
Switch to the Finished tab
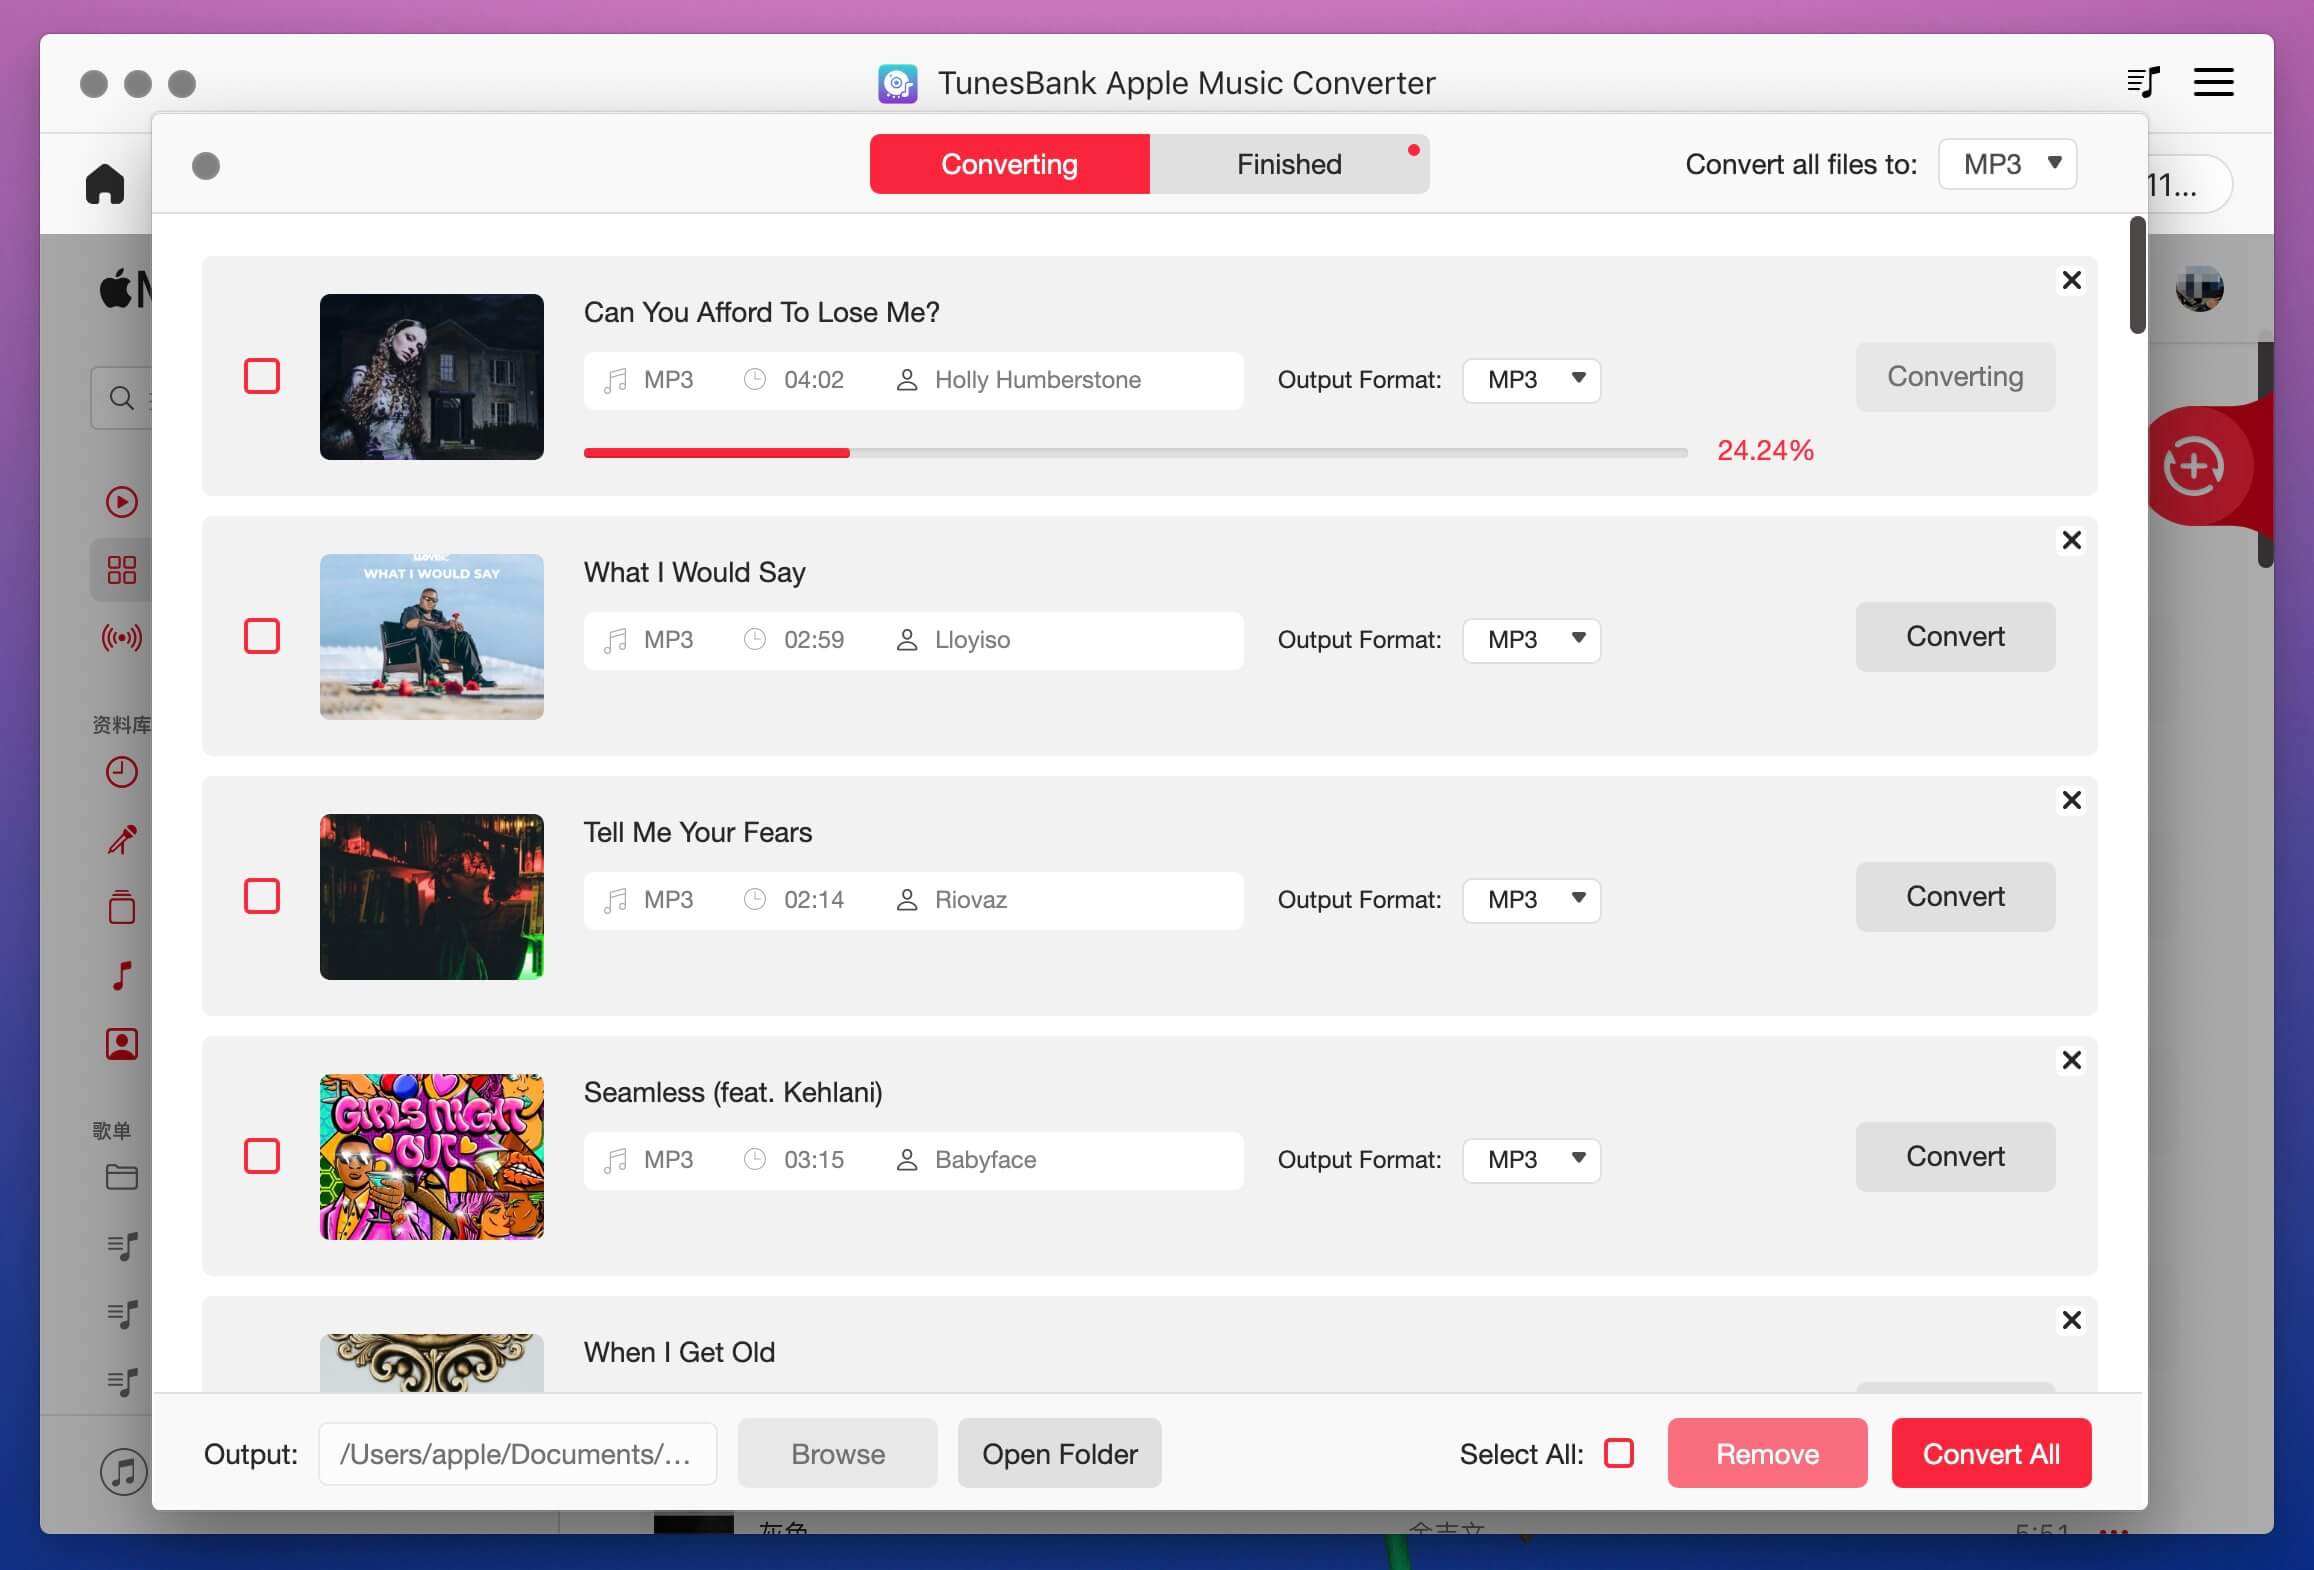tap(1289, 163)
